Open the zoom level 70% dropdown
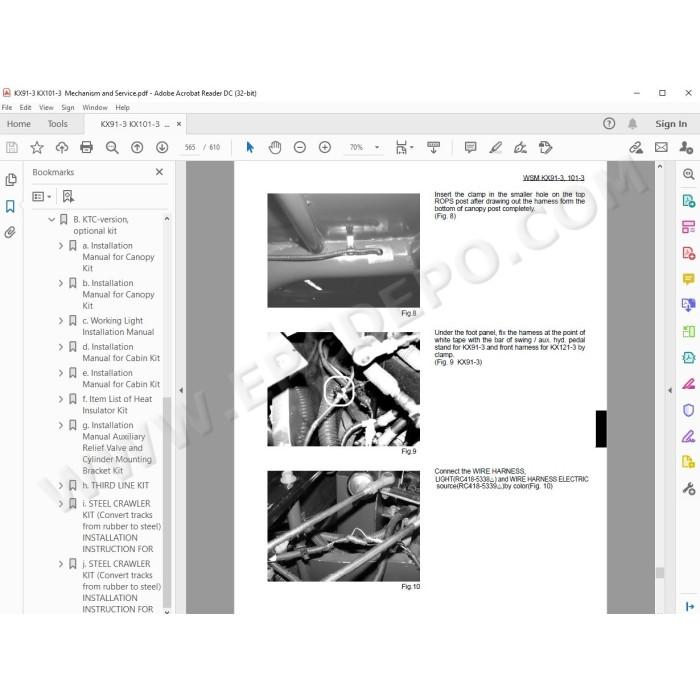700x700 pixels. click(377, 147)
